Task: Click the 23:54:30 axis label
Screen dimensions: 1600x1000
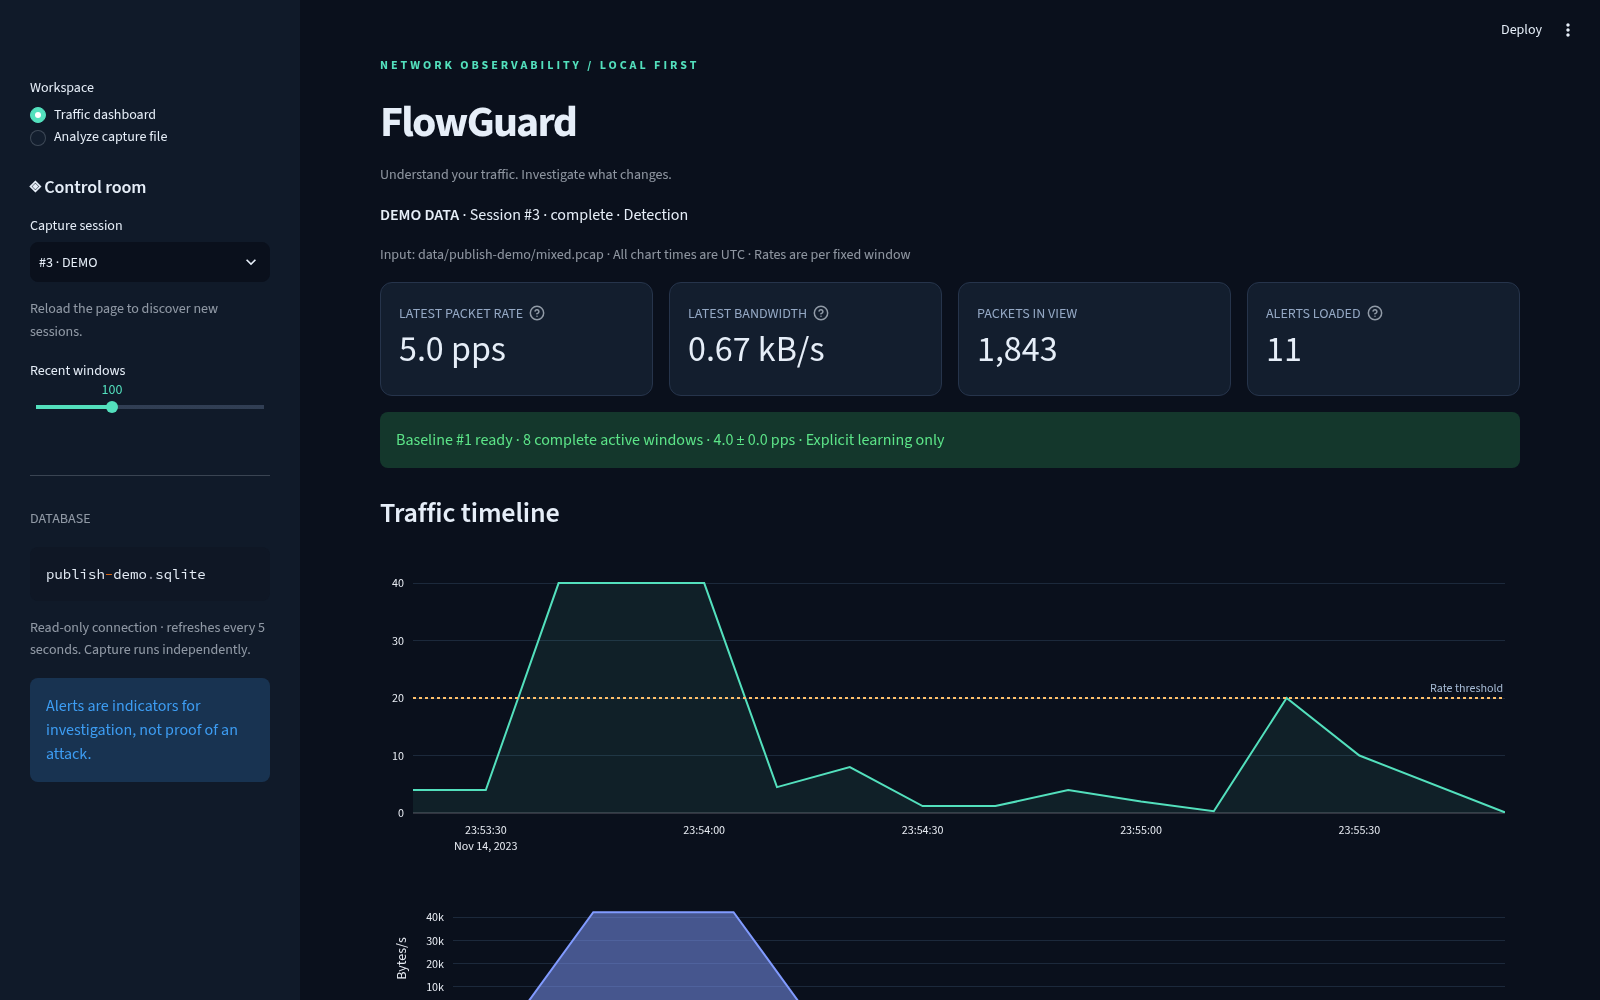Action: 922,830
